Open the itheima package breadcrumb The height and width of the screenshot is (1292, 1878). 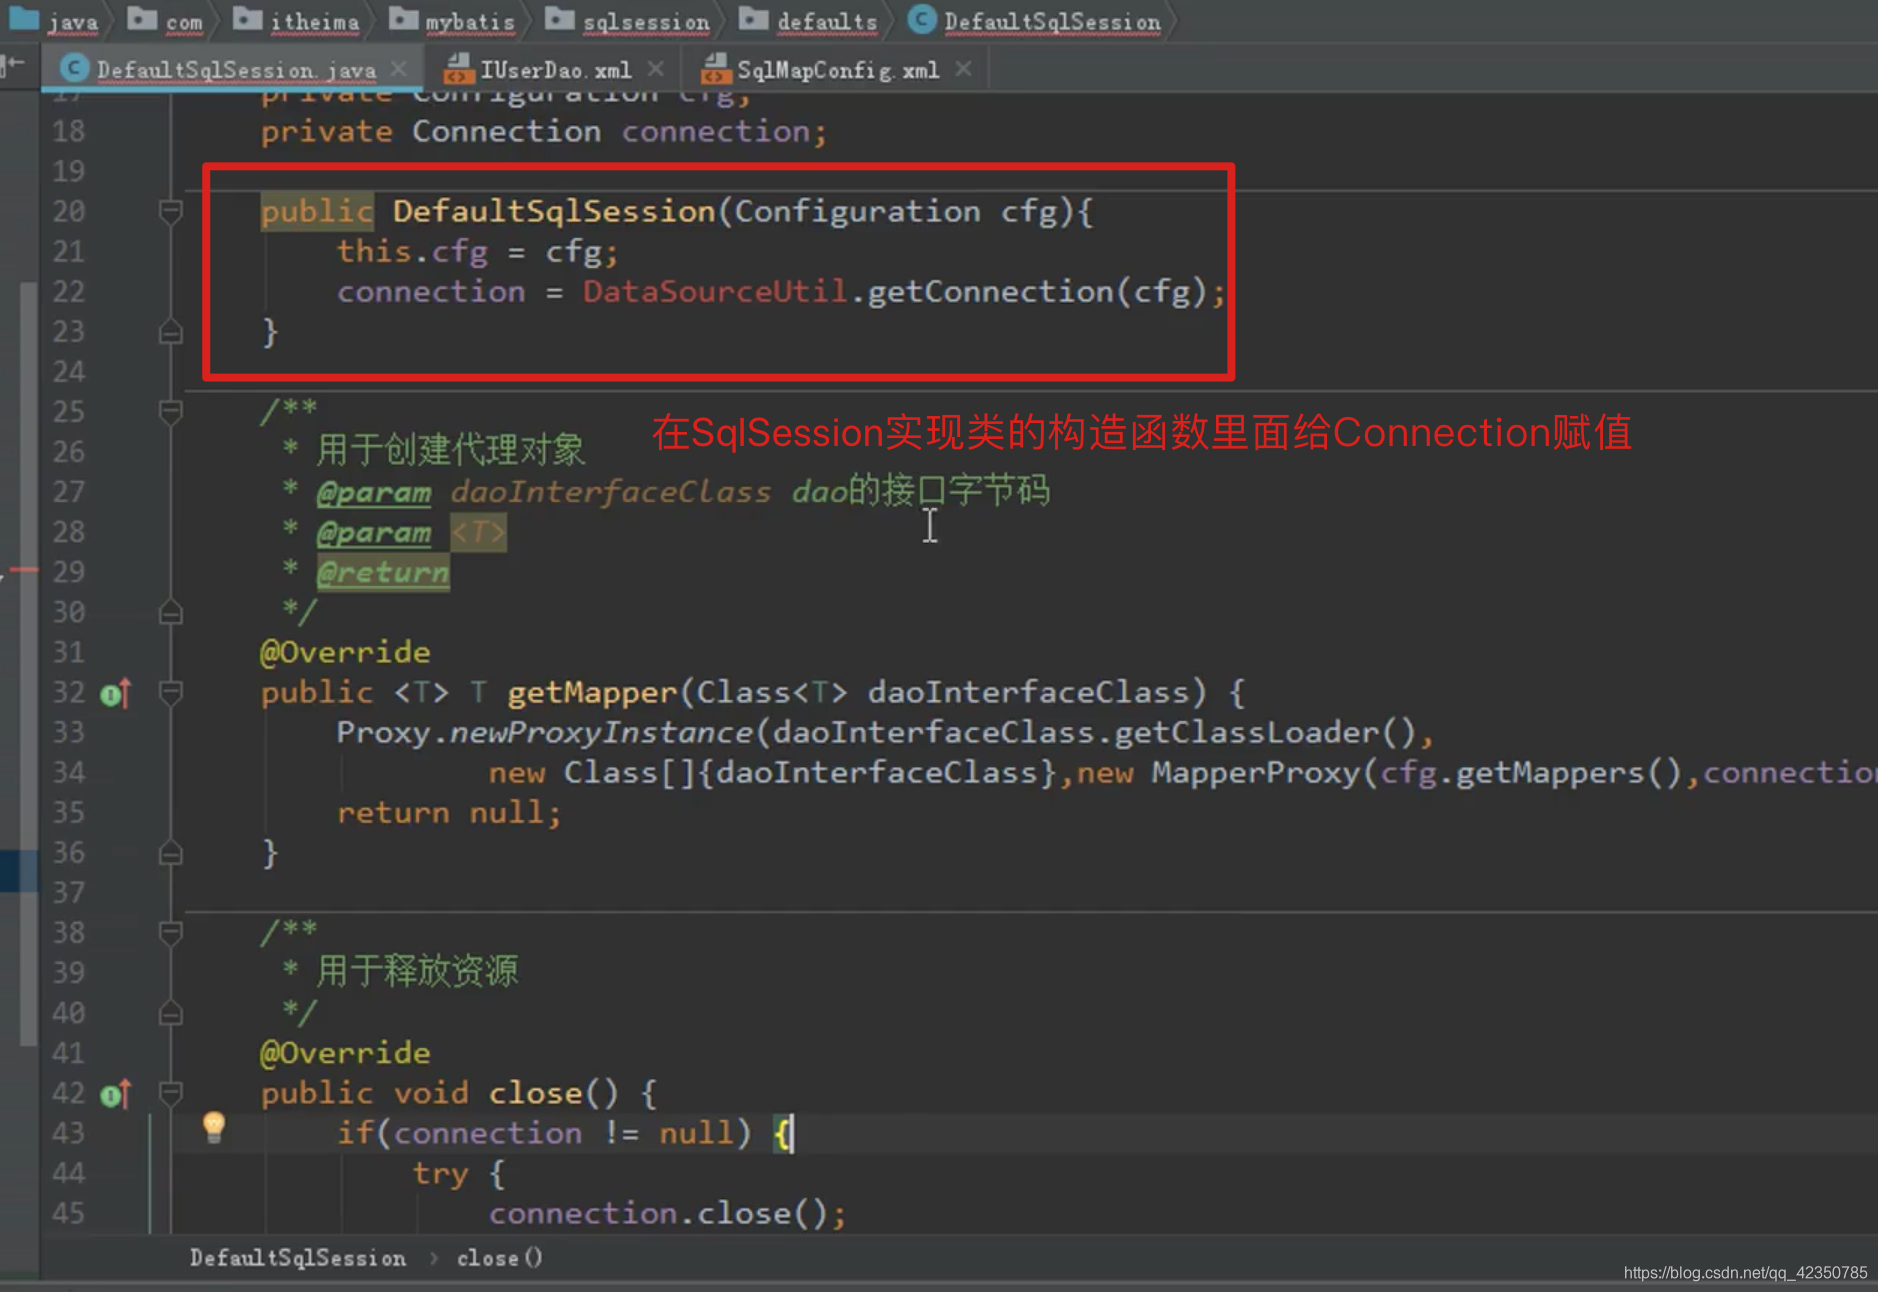(x=297, y=20)
